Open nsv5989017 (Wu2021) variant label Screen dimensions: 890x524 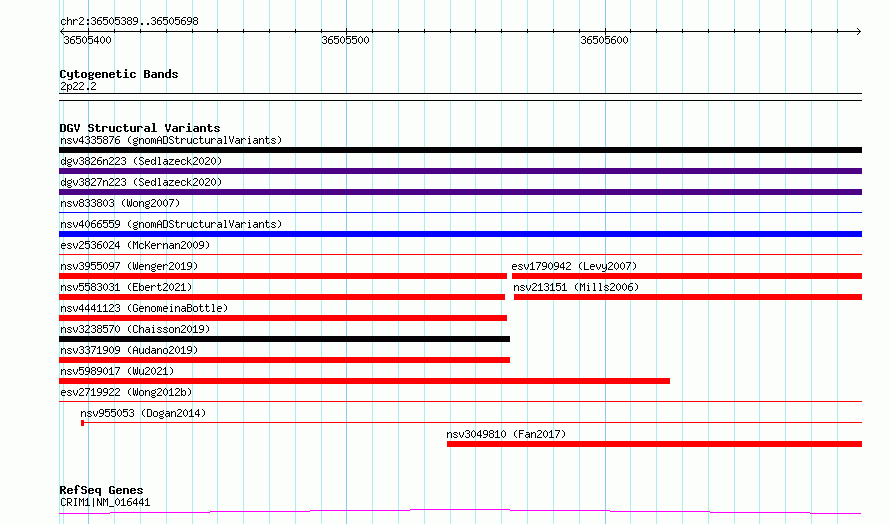tap(117, 371)
